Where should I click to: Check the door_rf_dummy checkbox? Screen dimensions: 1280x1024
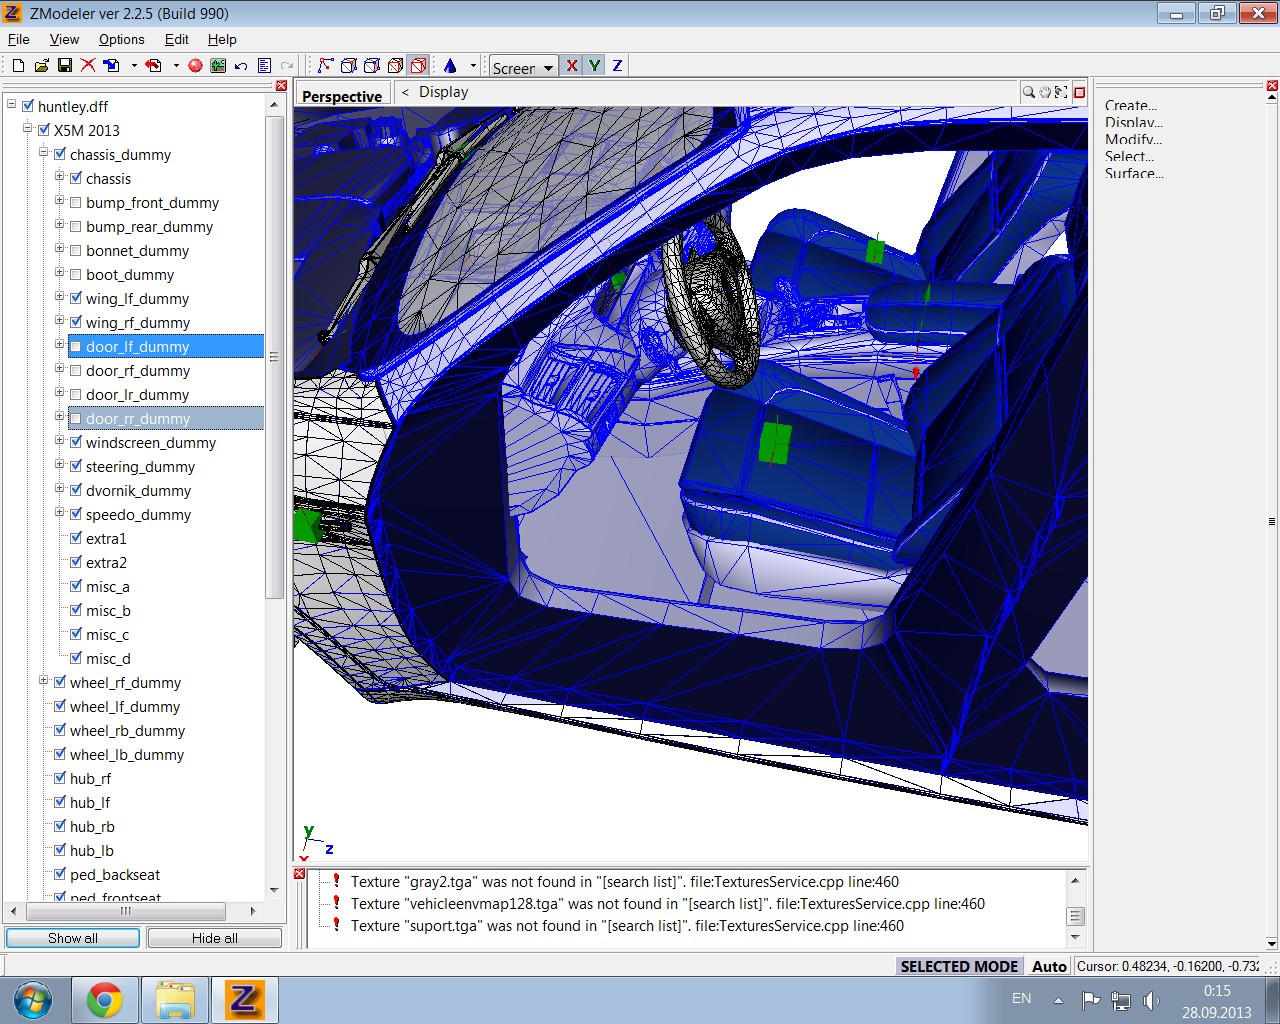76,371
